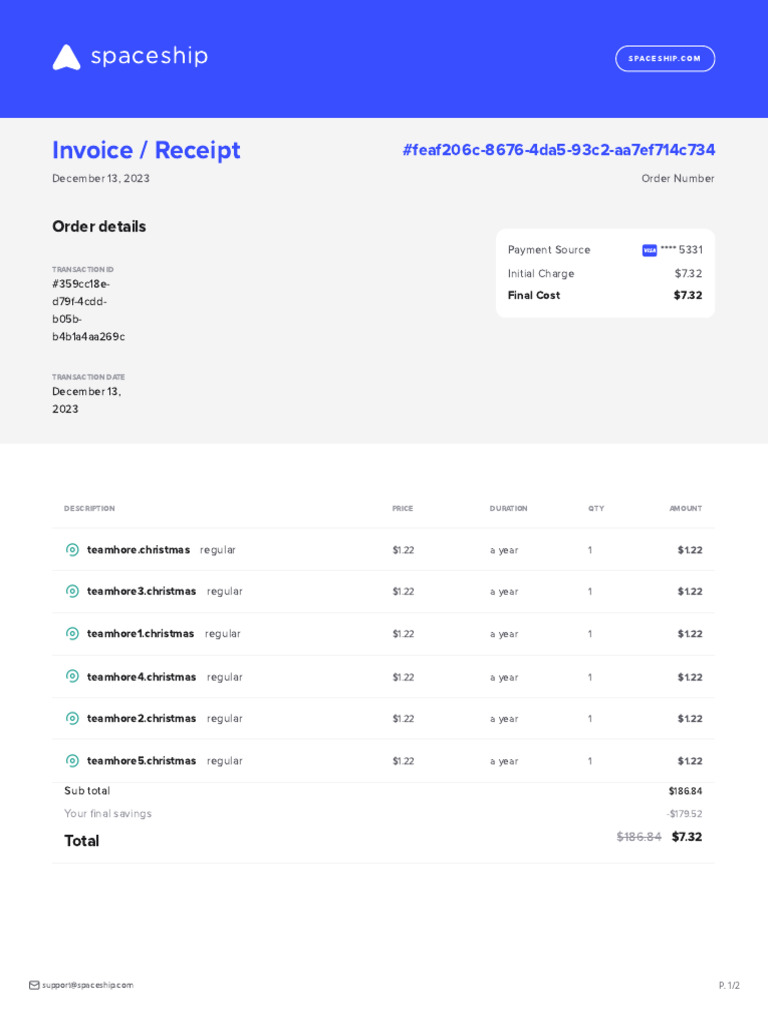Image resolution: width=768 pixels, height=1024 pixels.
Task: Click the AMOUNT column header
Action: click(x=686, y=508)
